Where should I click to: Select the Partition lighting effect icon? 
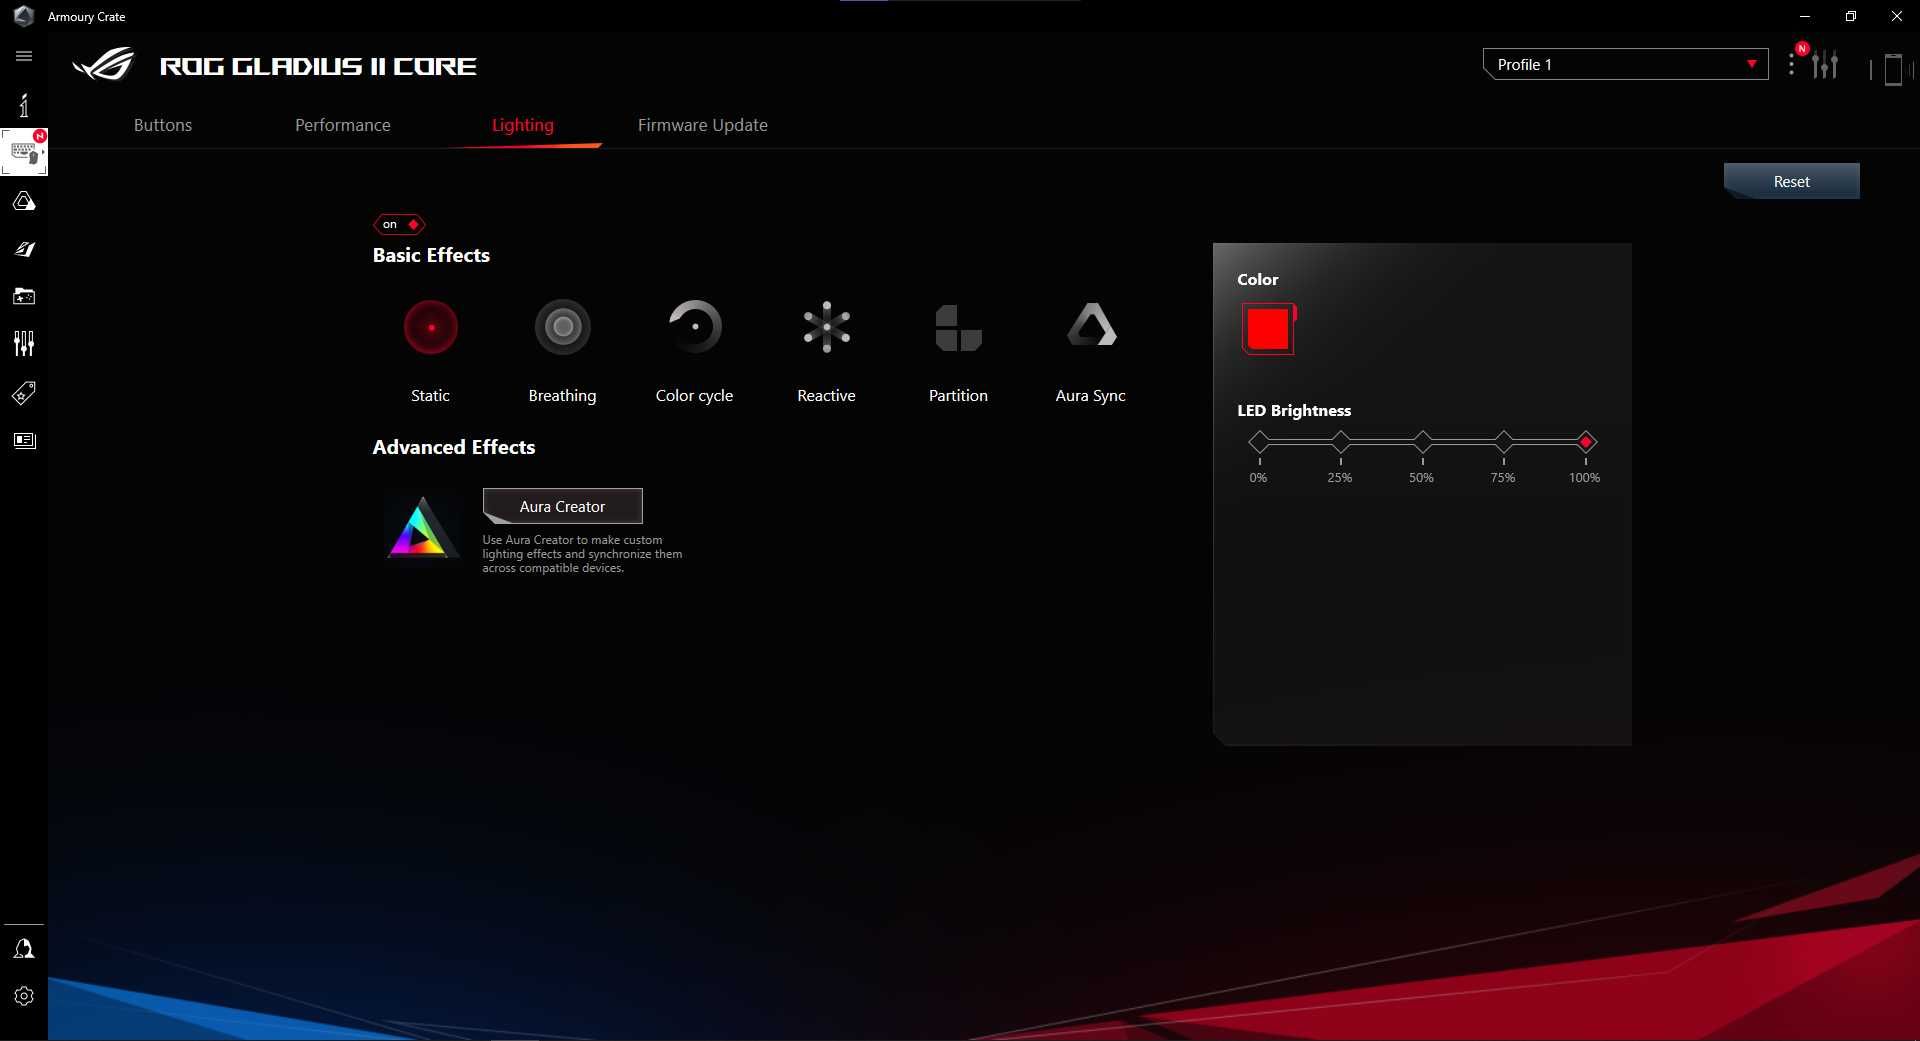click(x=958, y=328)
